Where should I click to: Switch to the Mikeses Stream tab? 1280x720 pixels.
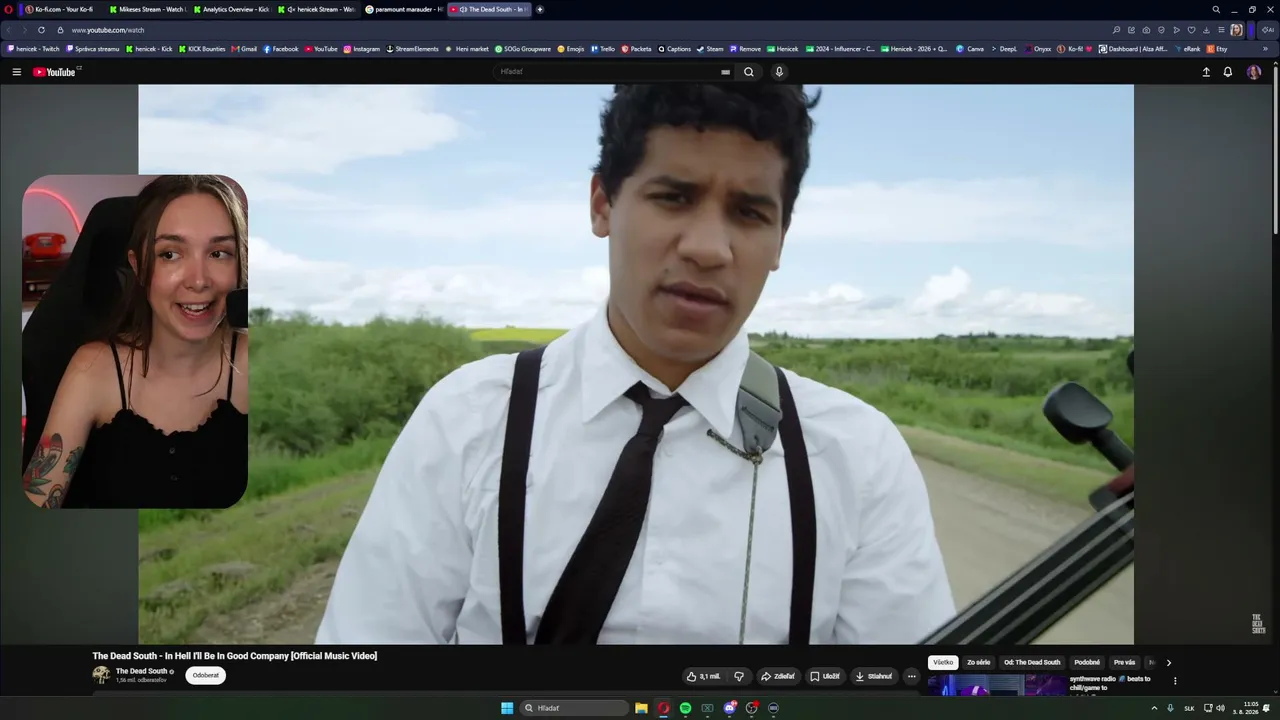146,9
